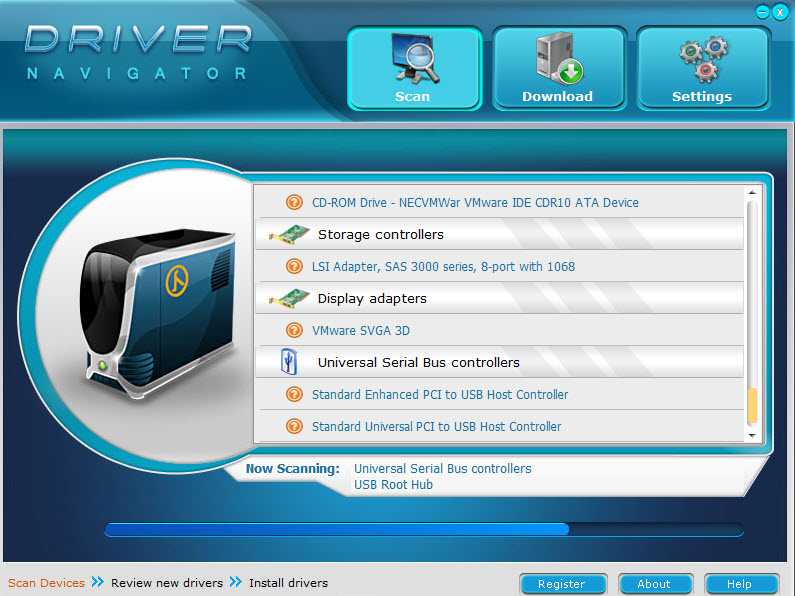
Task: Select the VMware SVGA 3D entry
Action: (x=499, y=330)
